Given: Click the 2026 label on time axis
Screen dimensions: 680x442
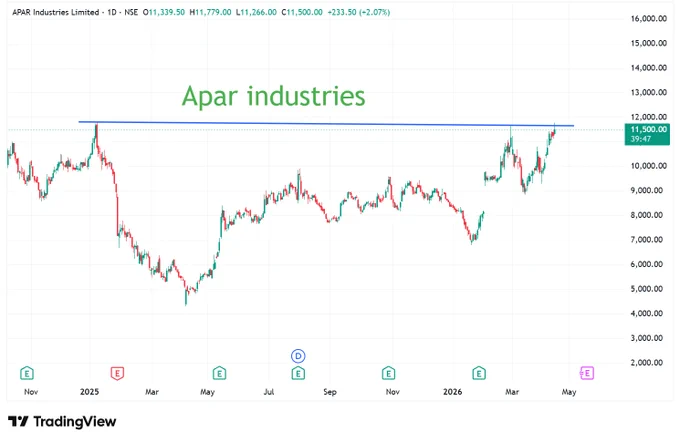Looking at the screenshot, I should pos(452,392).
